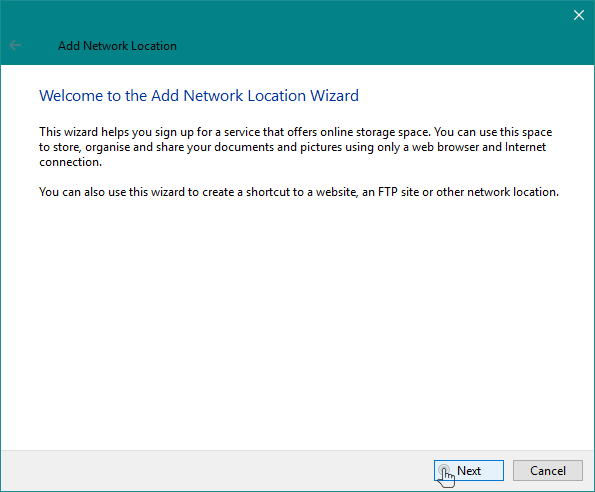Click the line starting "This wizard helps you"
595x492 pixels.
[296, 132]
